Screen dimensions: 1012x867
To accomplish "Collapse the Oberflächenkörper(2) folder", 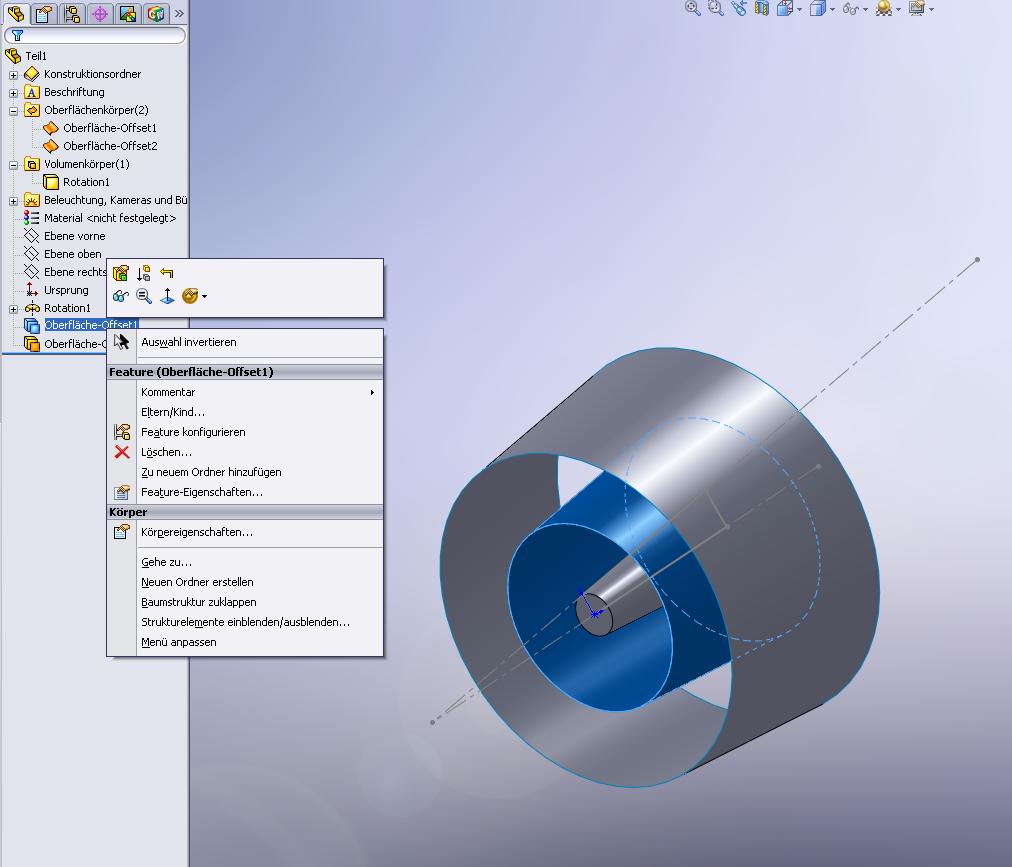I will (x=13, y=110).
